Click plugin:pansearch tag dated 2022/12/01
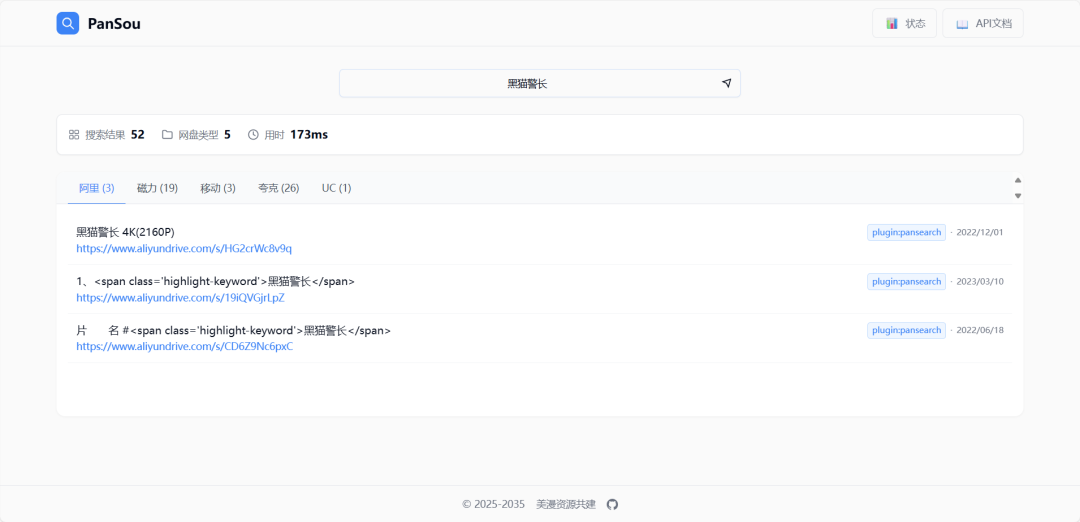This screenshot has width=1080, height=522. pos(906,232)
